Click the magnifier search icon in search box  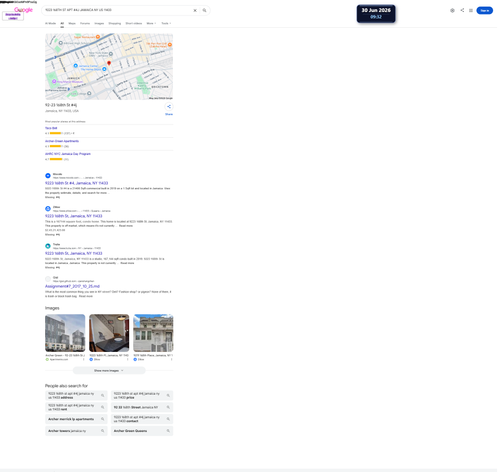pyautogui.click(x=205, y=10)
